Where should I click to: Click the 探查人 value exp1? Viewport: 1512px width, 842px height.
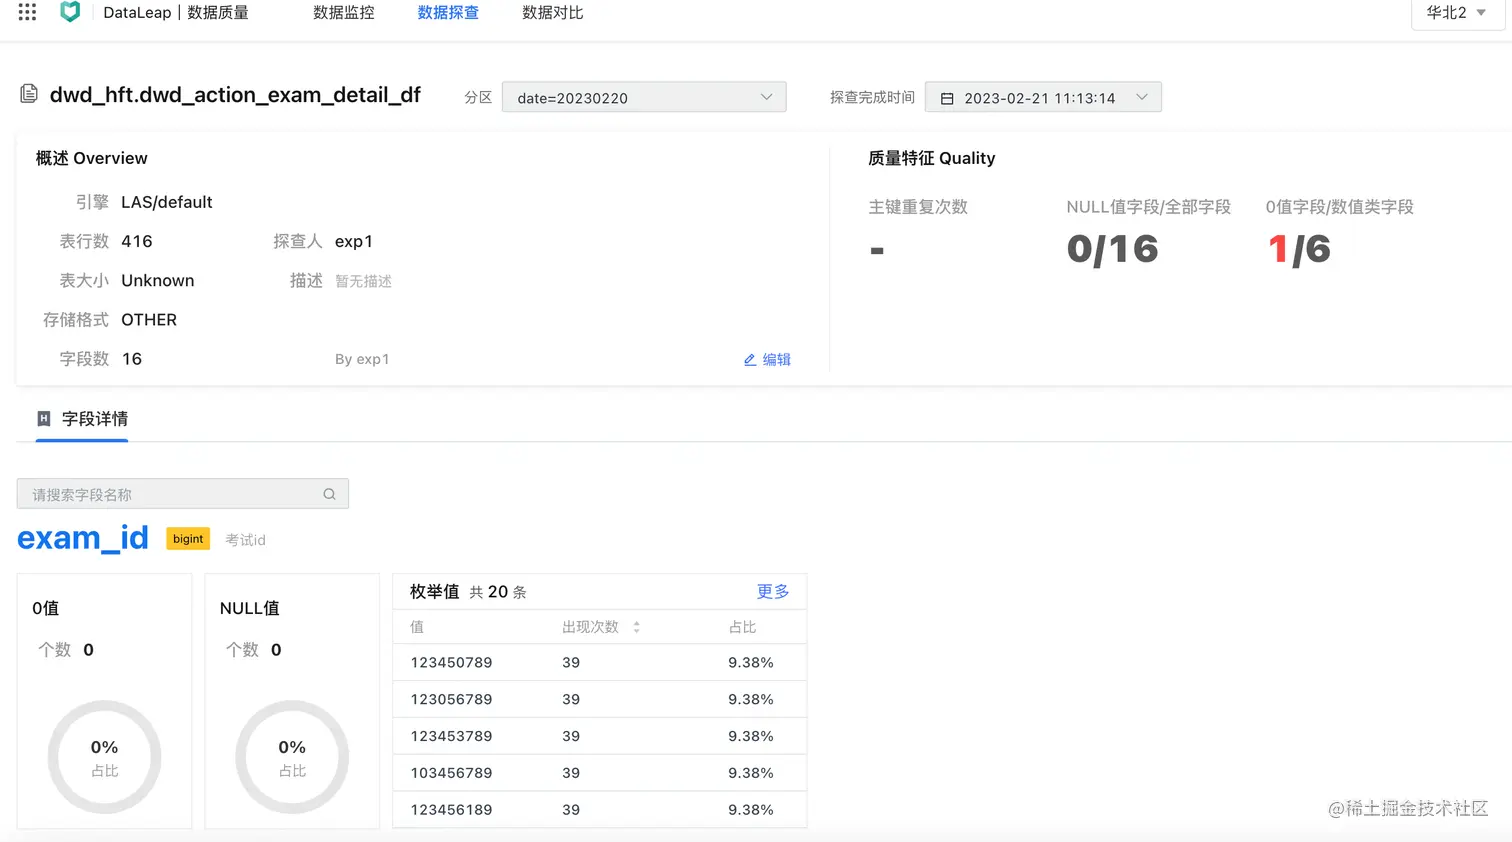354,241
